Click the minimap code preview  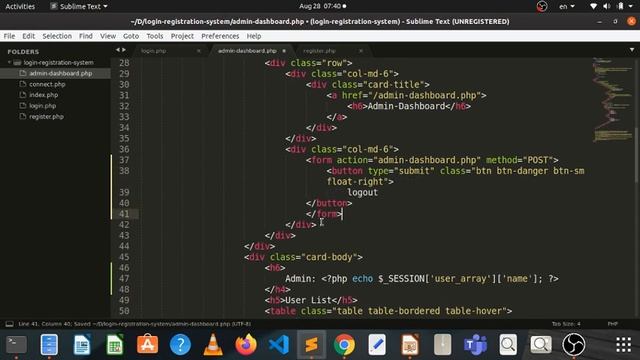(612, 100)
